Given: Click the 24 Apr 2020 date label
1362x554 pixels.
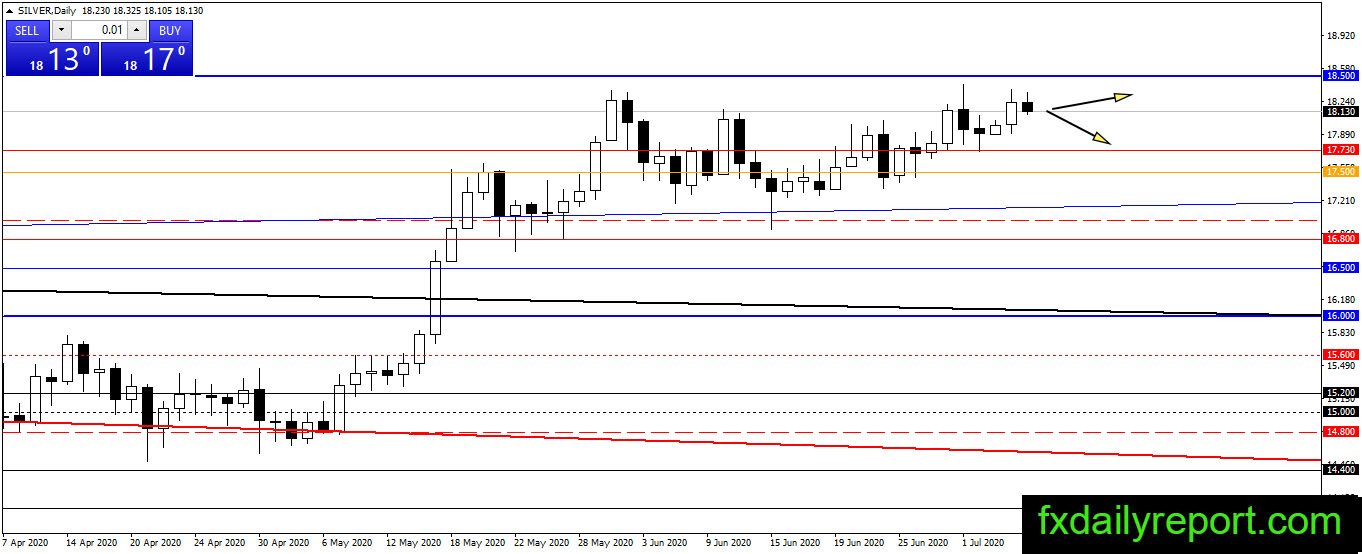Looking at the screenshot, I should tap(220, 543).
